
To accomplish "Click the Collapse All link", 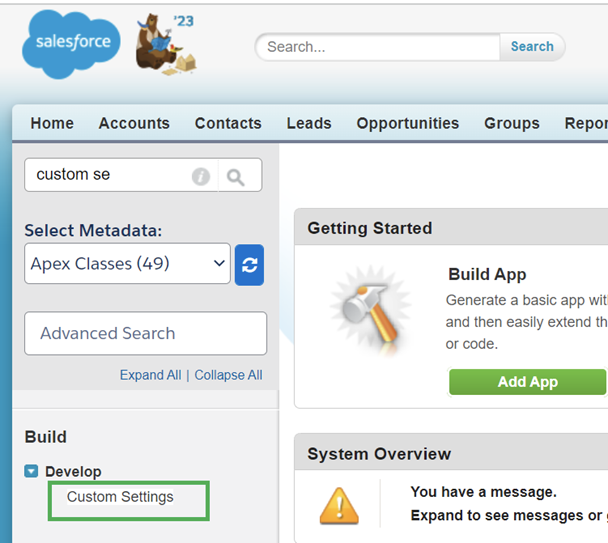I will 228,375.
